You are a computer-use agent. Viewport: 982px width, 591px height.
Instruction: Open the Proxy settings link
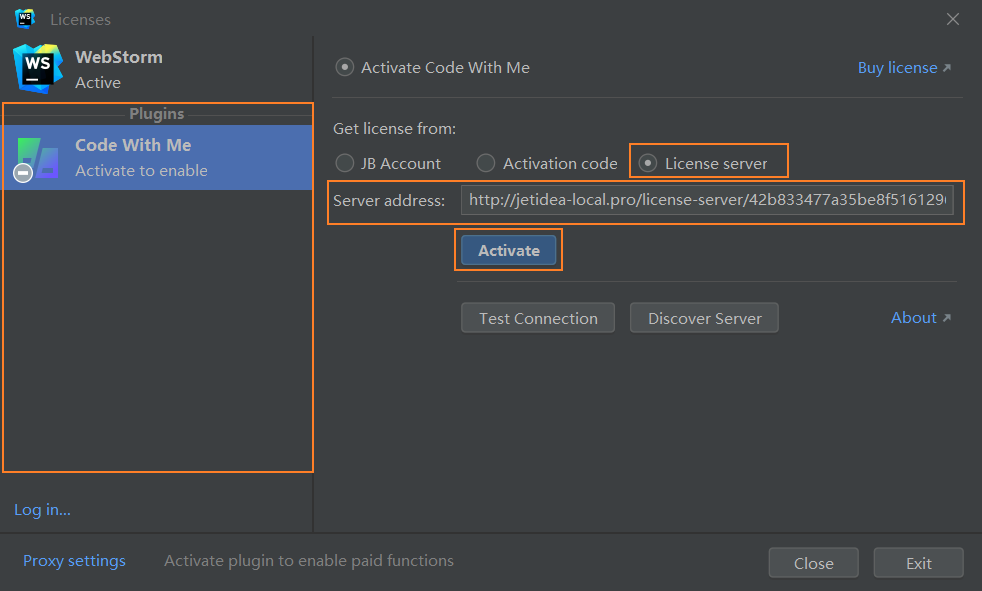(74, 560)
